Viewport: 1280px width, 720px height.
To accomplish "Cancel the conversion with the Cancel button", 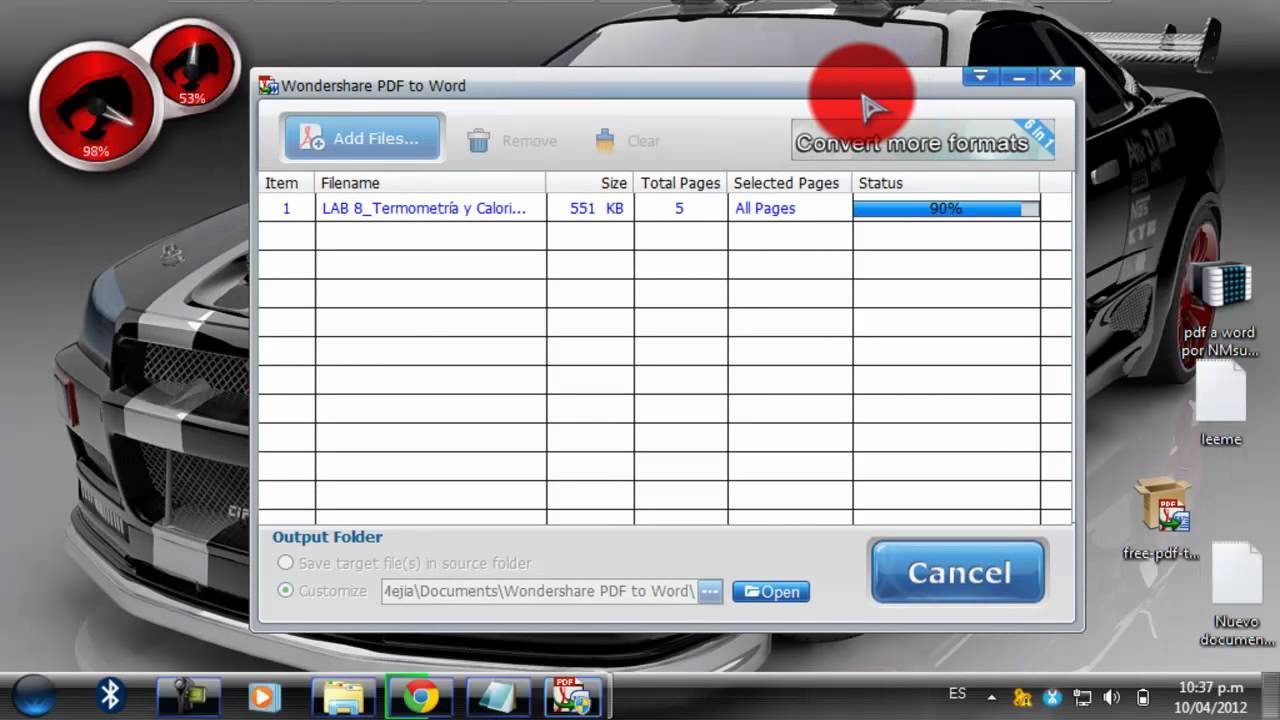I will [958, 572].
